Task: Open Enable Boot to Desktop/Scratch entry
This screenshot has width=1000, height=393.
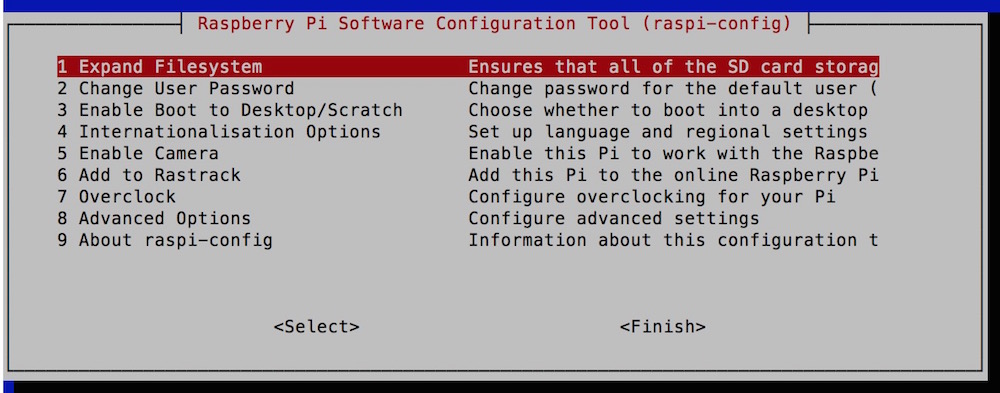Action: coord(230,110)
